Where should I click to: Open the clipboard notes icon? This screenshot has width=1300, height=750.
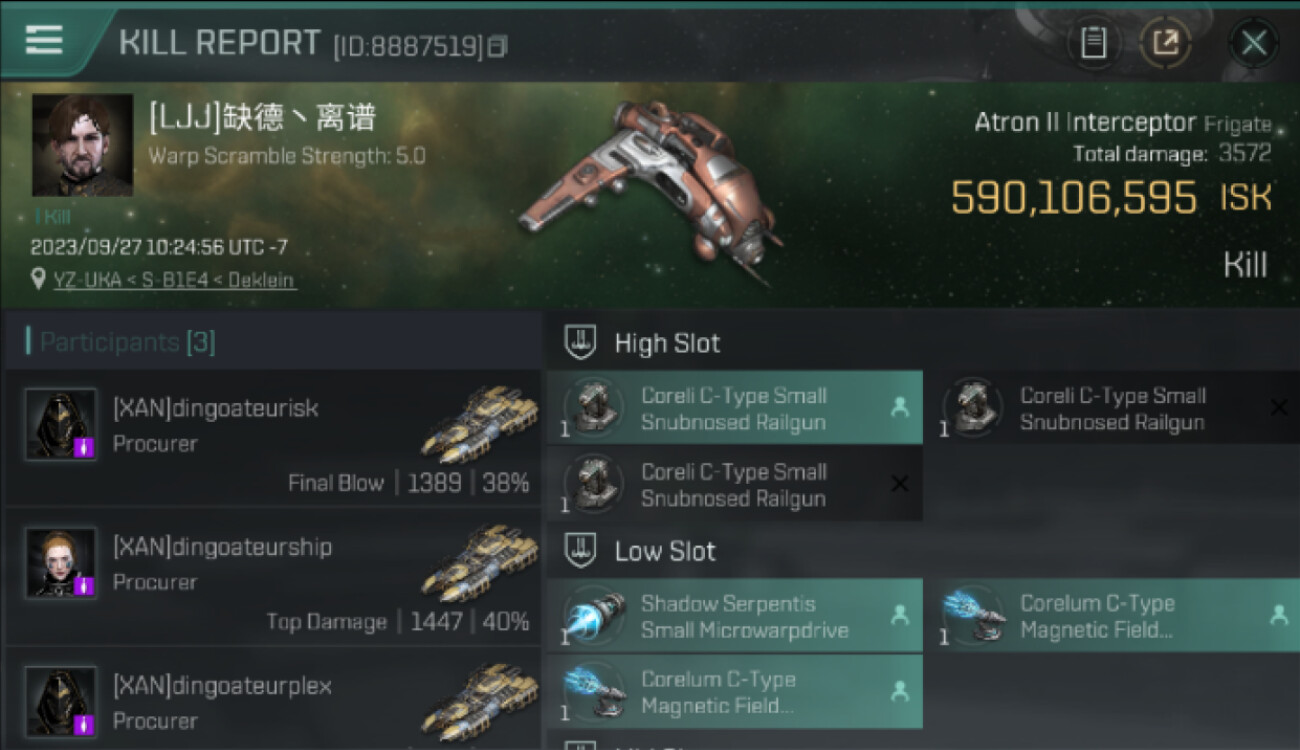(1093, 43)
